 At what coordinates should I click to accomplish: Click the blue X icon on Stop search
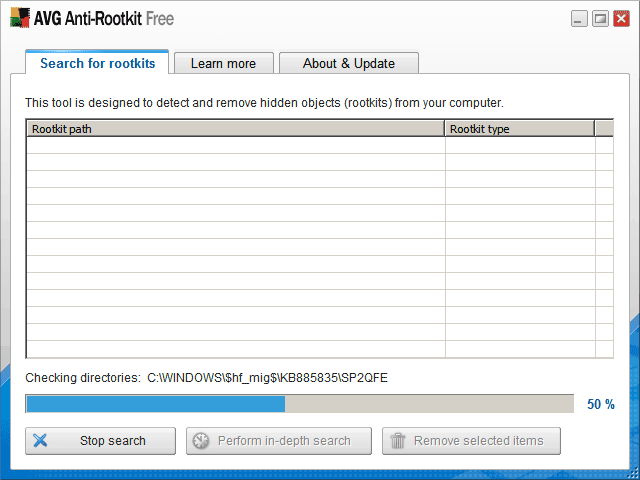tap(40, 441)
